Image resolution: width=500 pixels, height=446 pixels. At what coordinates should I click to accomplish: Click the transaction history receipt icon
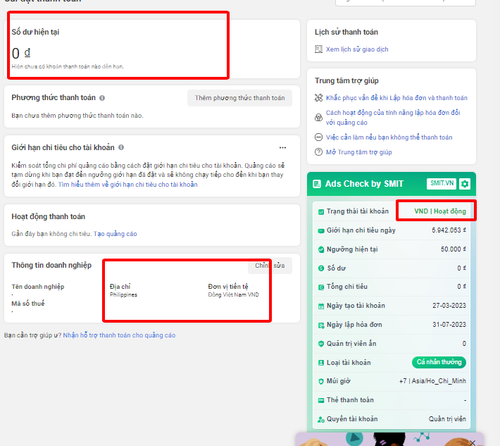(x=319, y=49)
